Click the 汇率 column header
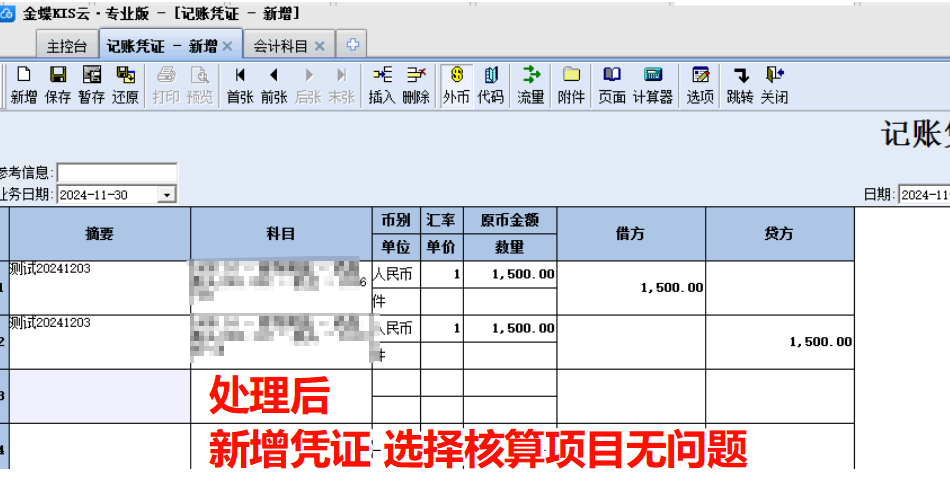The width and height of the screenshot is (950, 482). 442,220
